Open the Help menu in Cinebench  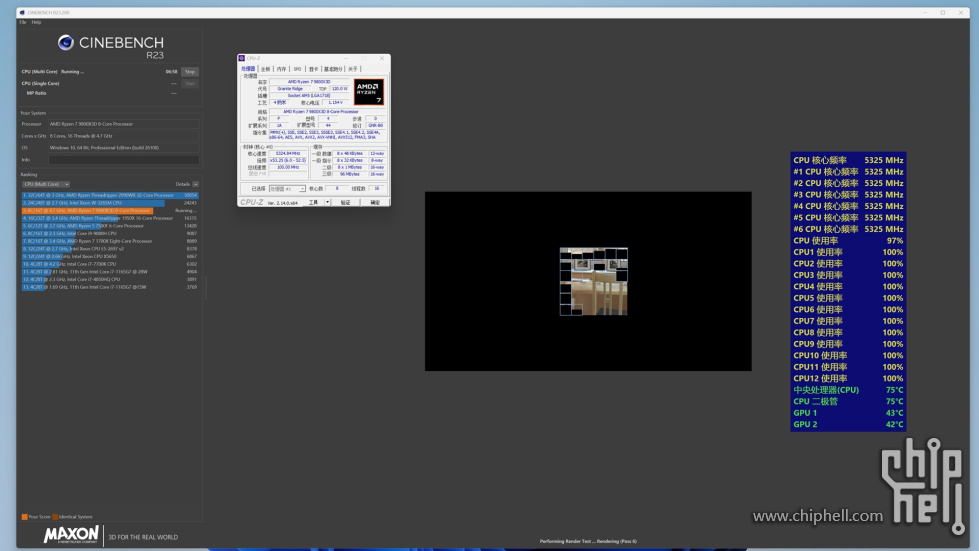[36, 22]
